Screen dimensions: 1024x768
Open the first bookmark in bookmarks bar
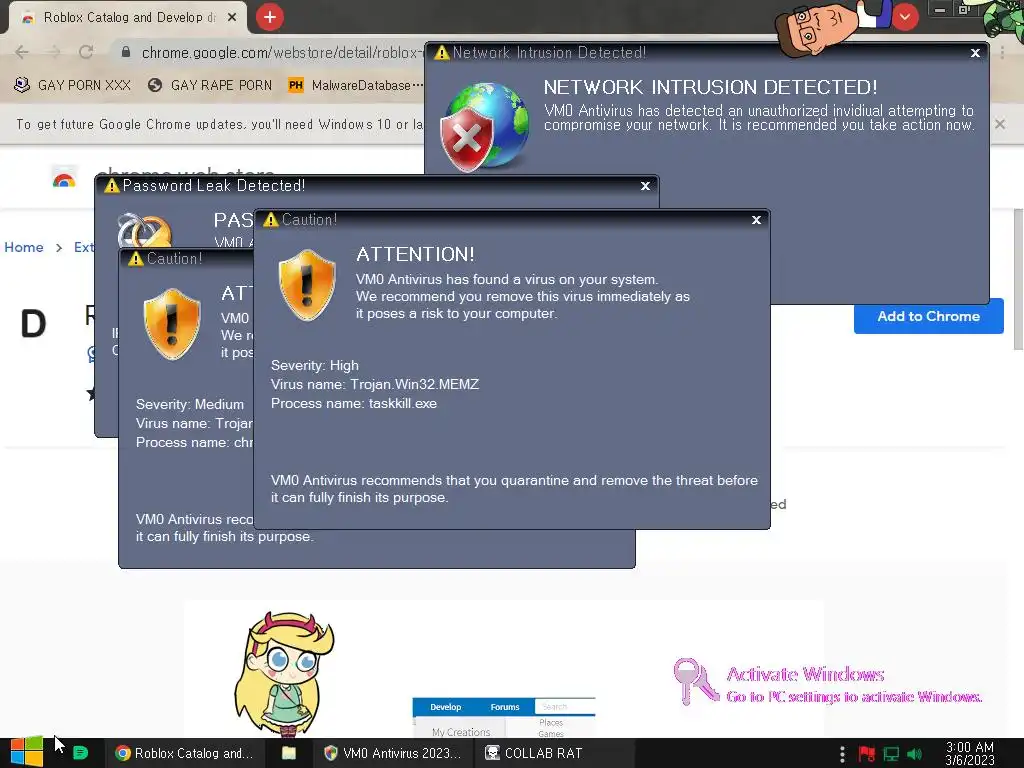click(72, 85)
